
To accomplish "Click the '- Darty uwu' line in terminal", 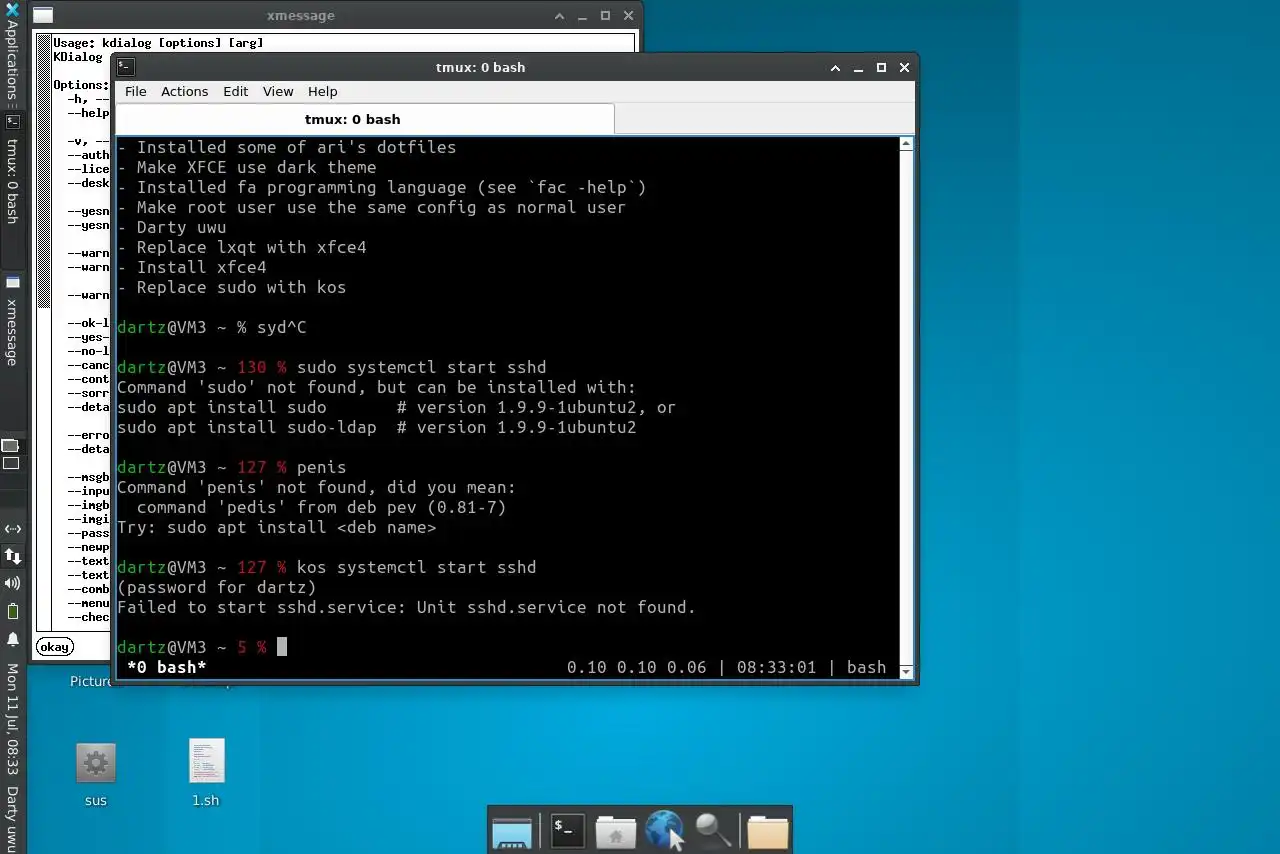I will point(172,227).
